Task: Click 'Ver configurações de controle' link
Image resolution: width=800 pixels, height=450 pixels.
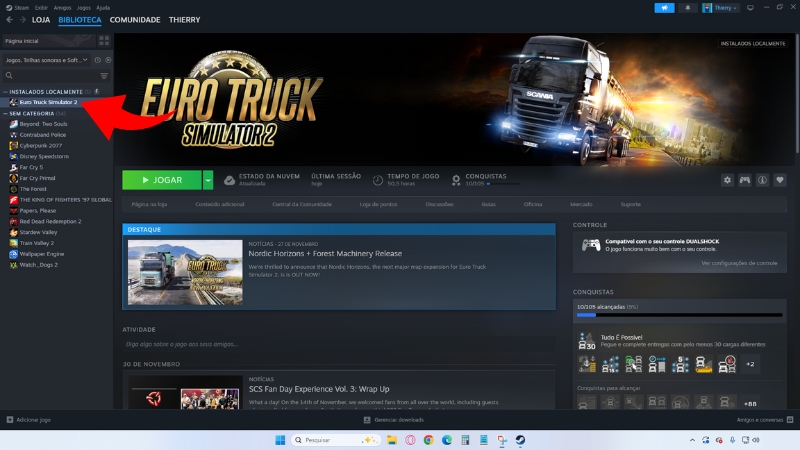Action: 739,263
